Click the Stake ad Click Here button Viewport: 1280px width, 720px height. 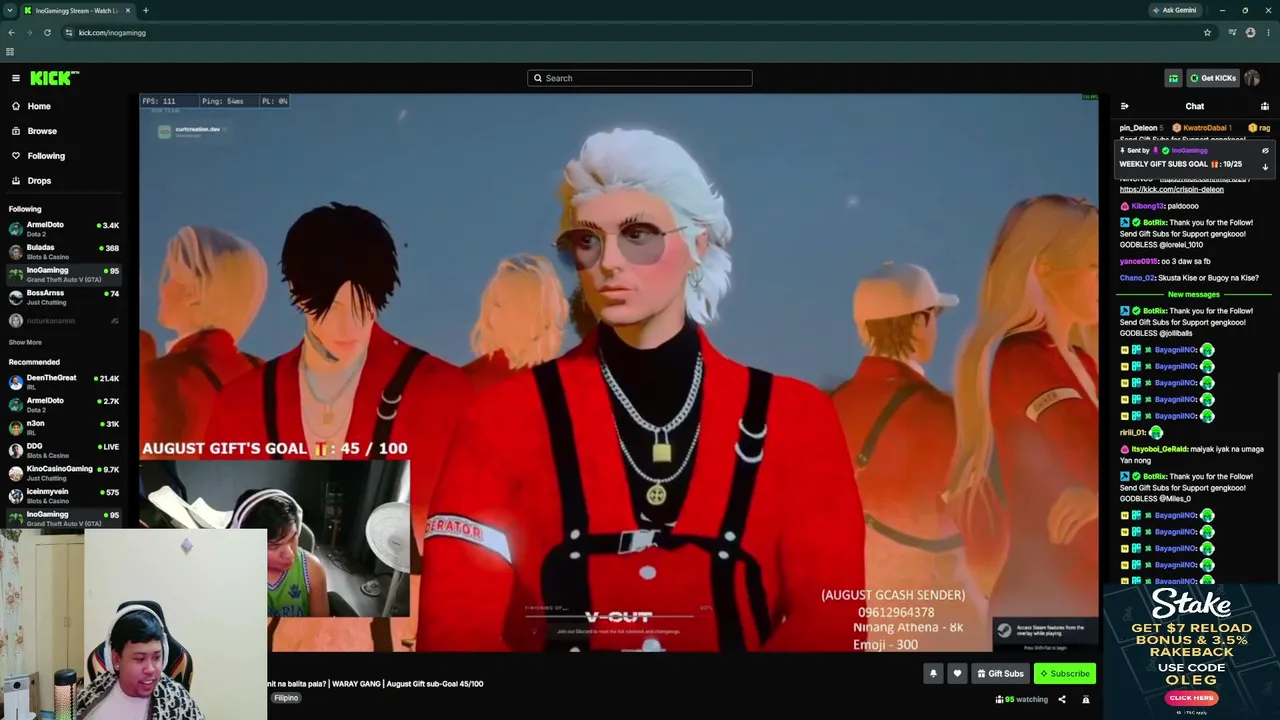click(x=1191, y=698)
